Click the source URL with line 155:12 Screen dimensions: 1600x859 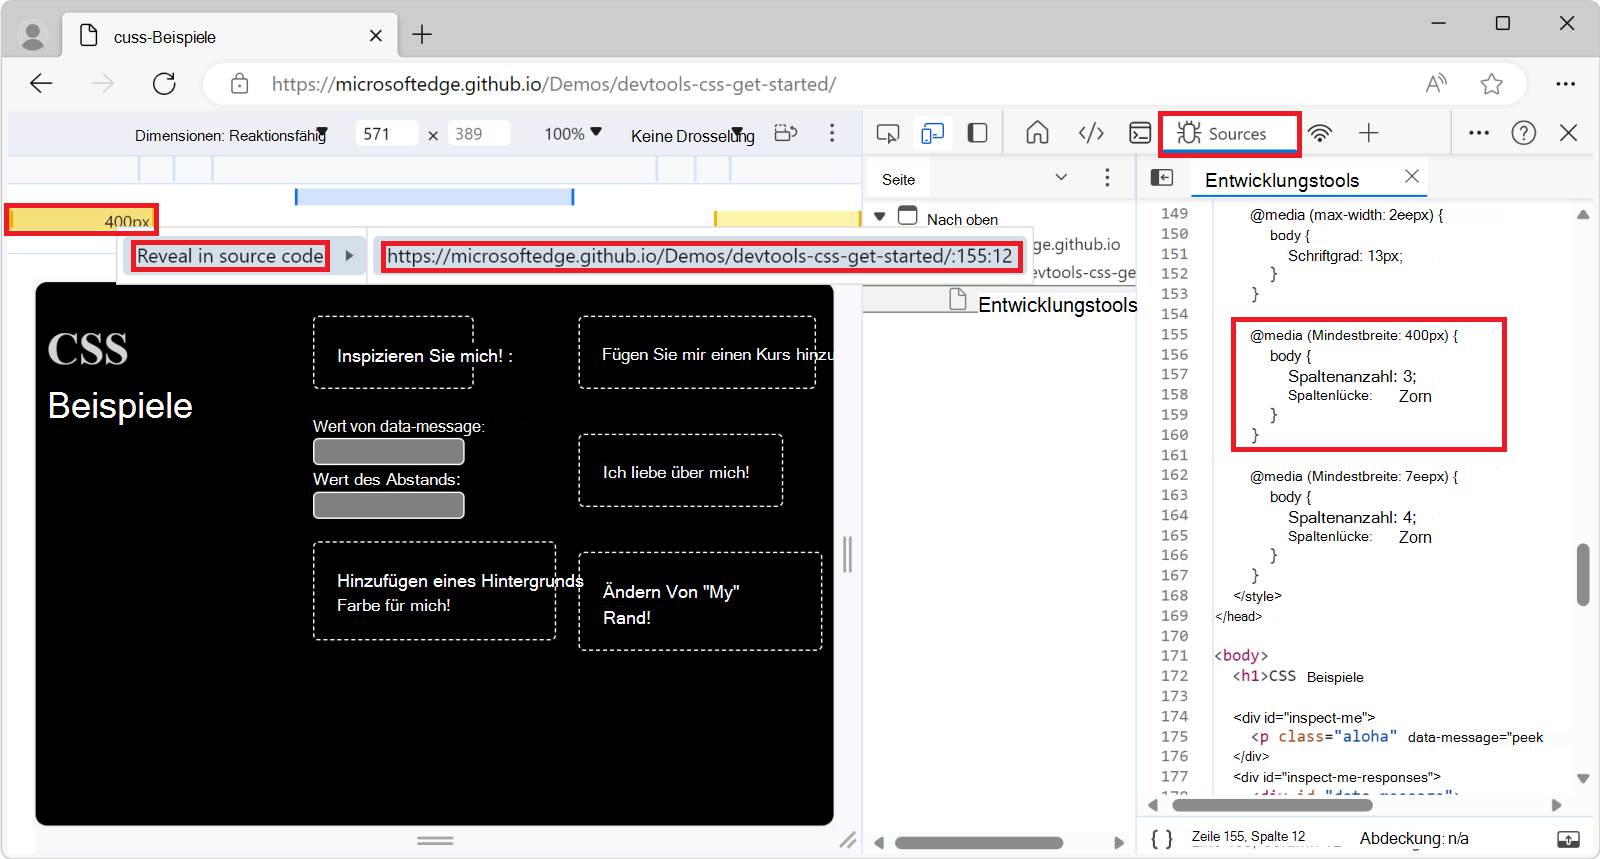tap(699, 256)
